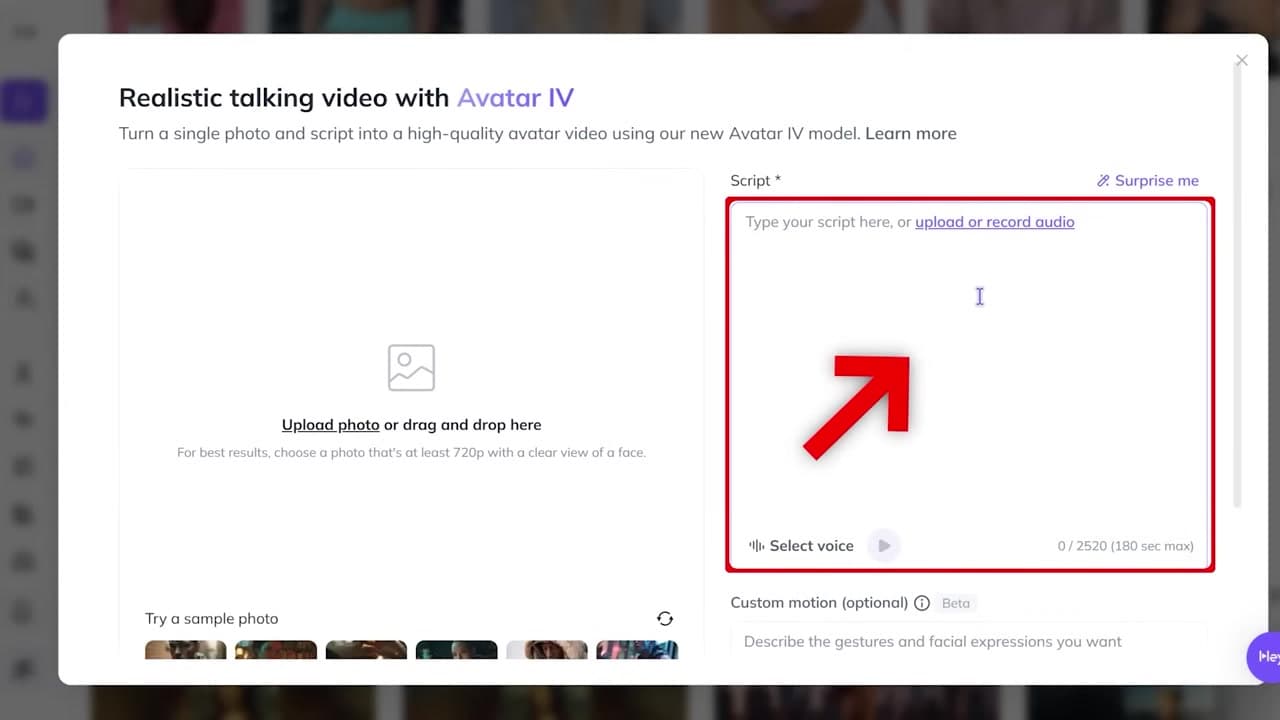Play the voice preview
Image resolution: width=1280 pixels, height=720 pixels.
(x=883, y=546)
